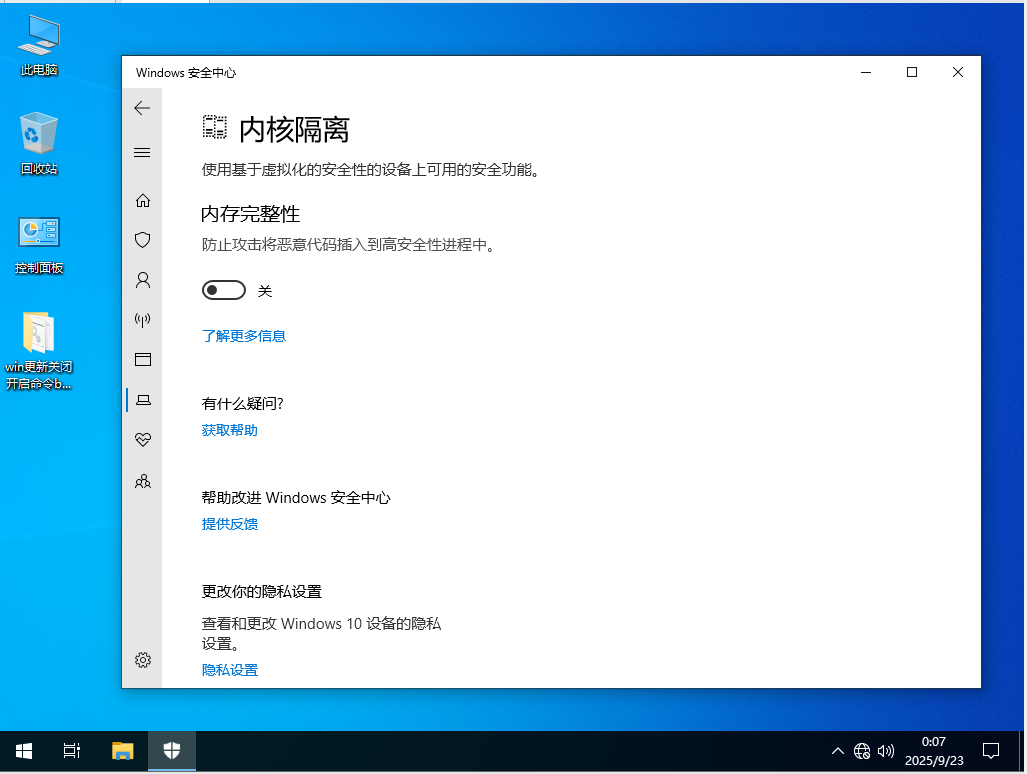Open the Home page in the sidebar
Image resolution: width=1027 pixels, height=774 pixels.
tap(143, 200)
